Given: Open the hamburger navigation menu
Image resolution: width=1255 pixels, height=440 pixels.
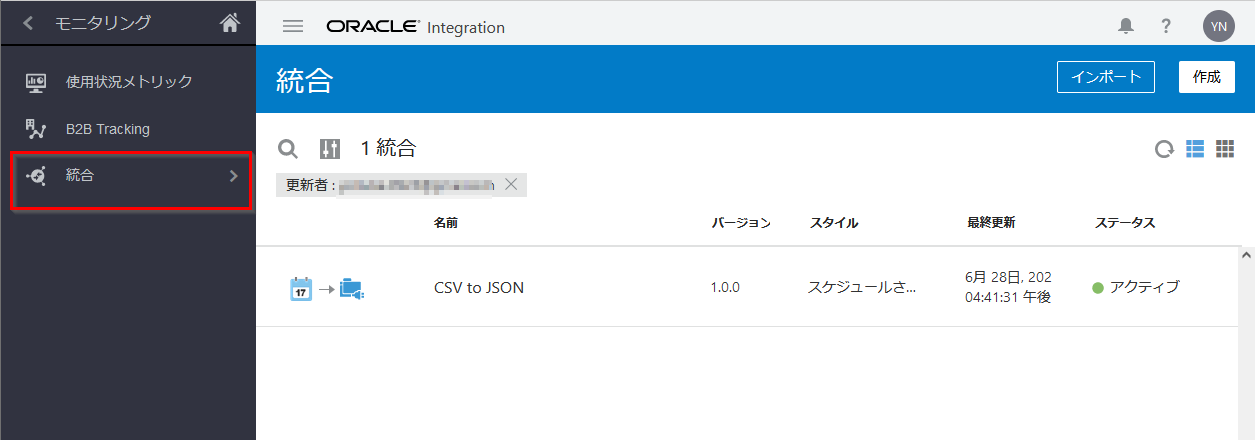Looking at the screenshot, I should (x=293, y=27).
